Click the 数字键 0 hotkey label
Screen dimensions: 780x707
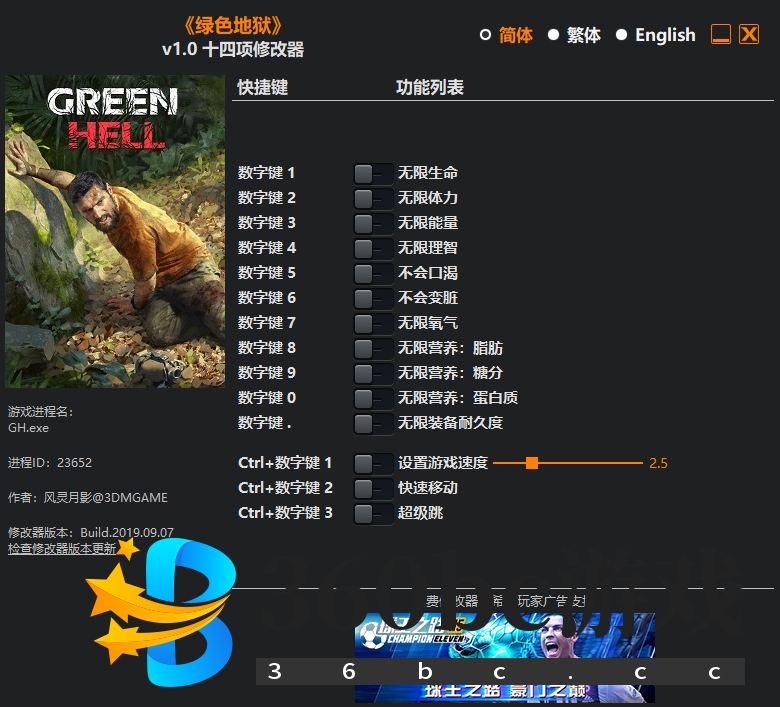pyautogui.click(x=266, y=398)
